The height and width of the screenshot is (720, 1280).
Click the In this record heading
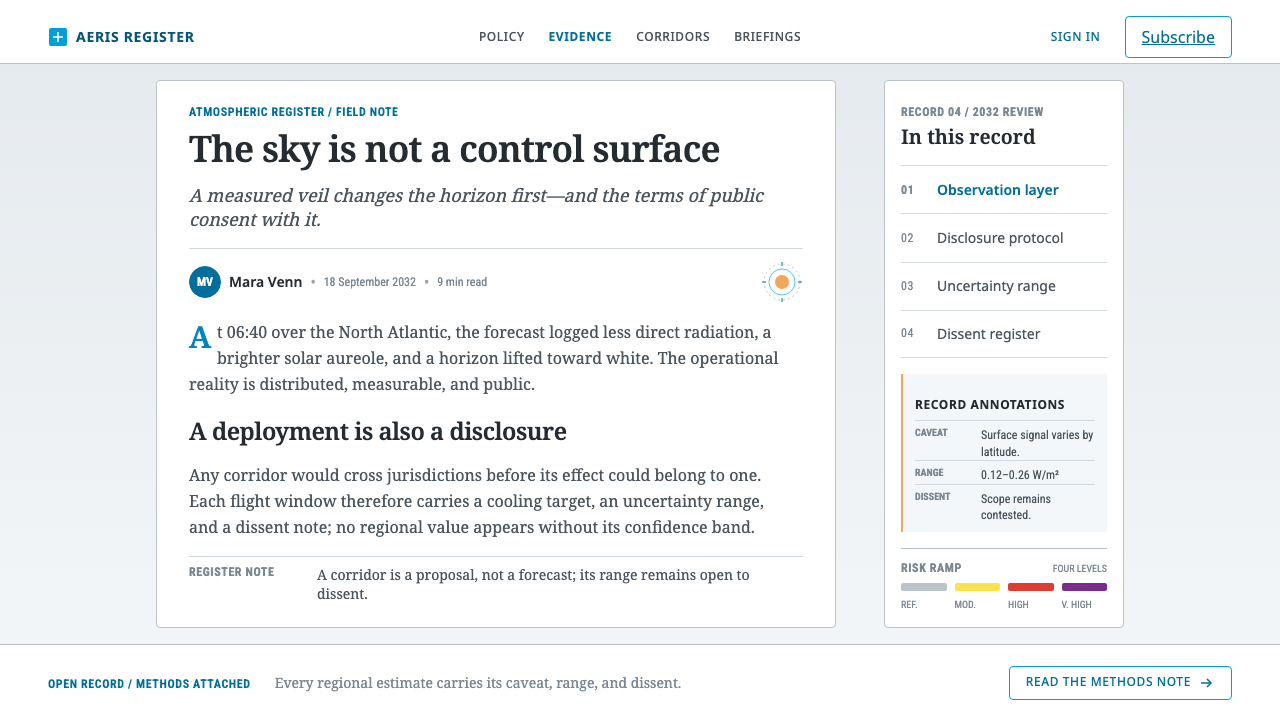[968, 137]
